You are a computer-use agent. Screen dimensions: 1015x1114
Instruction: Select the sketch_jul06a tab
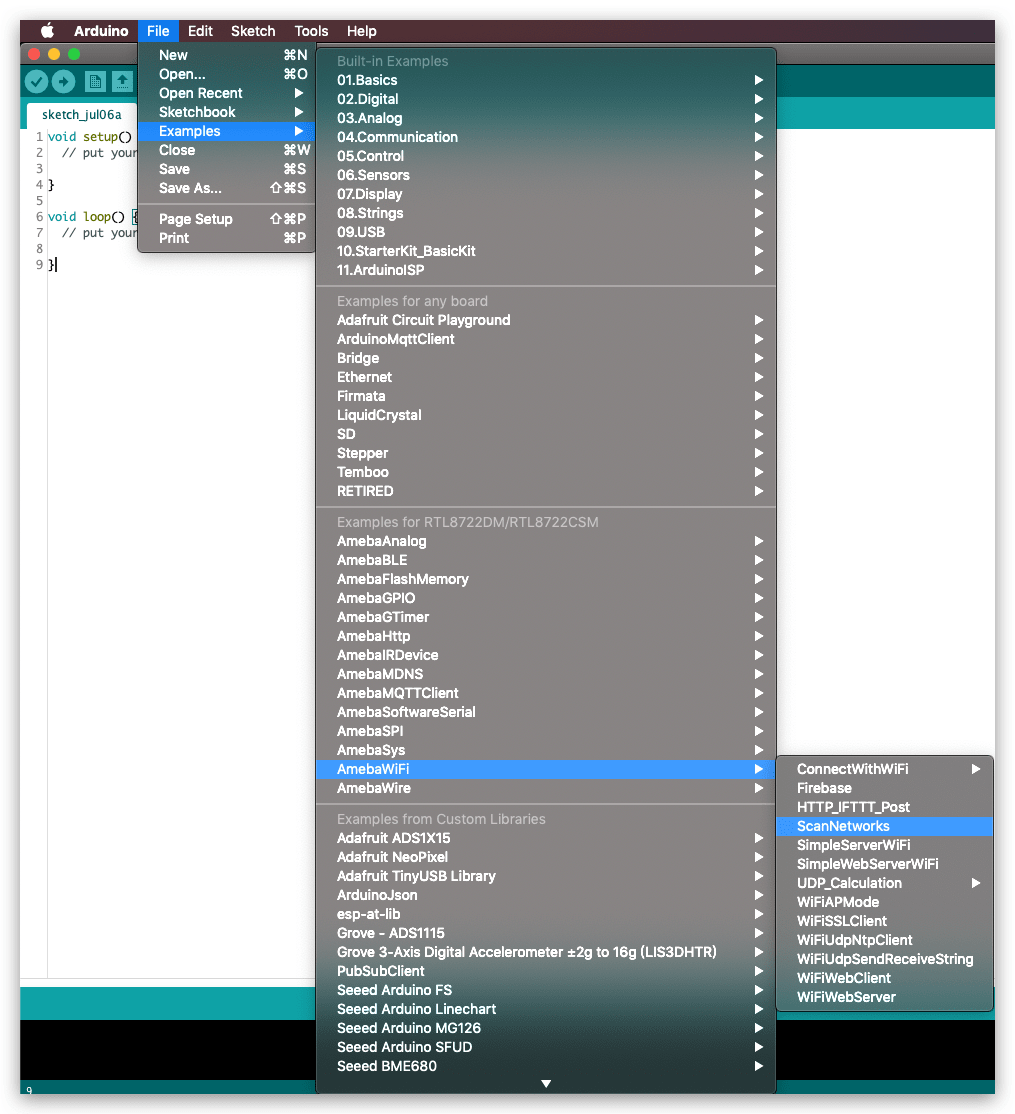(82, 114)
